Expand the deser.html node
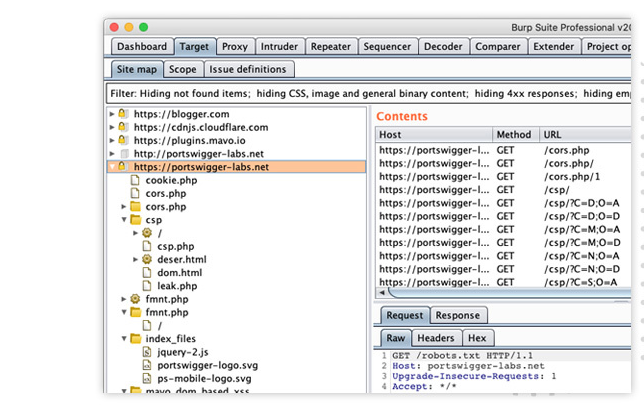Screen dimensions: 644x415 click(x=136, y=259)
